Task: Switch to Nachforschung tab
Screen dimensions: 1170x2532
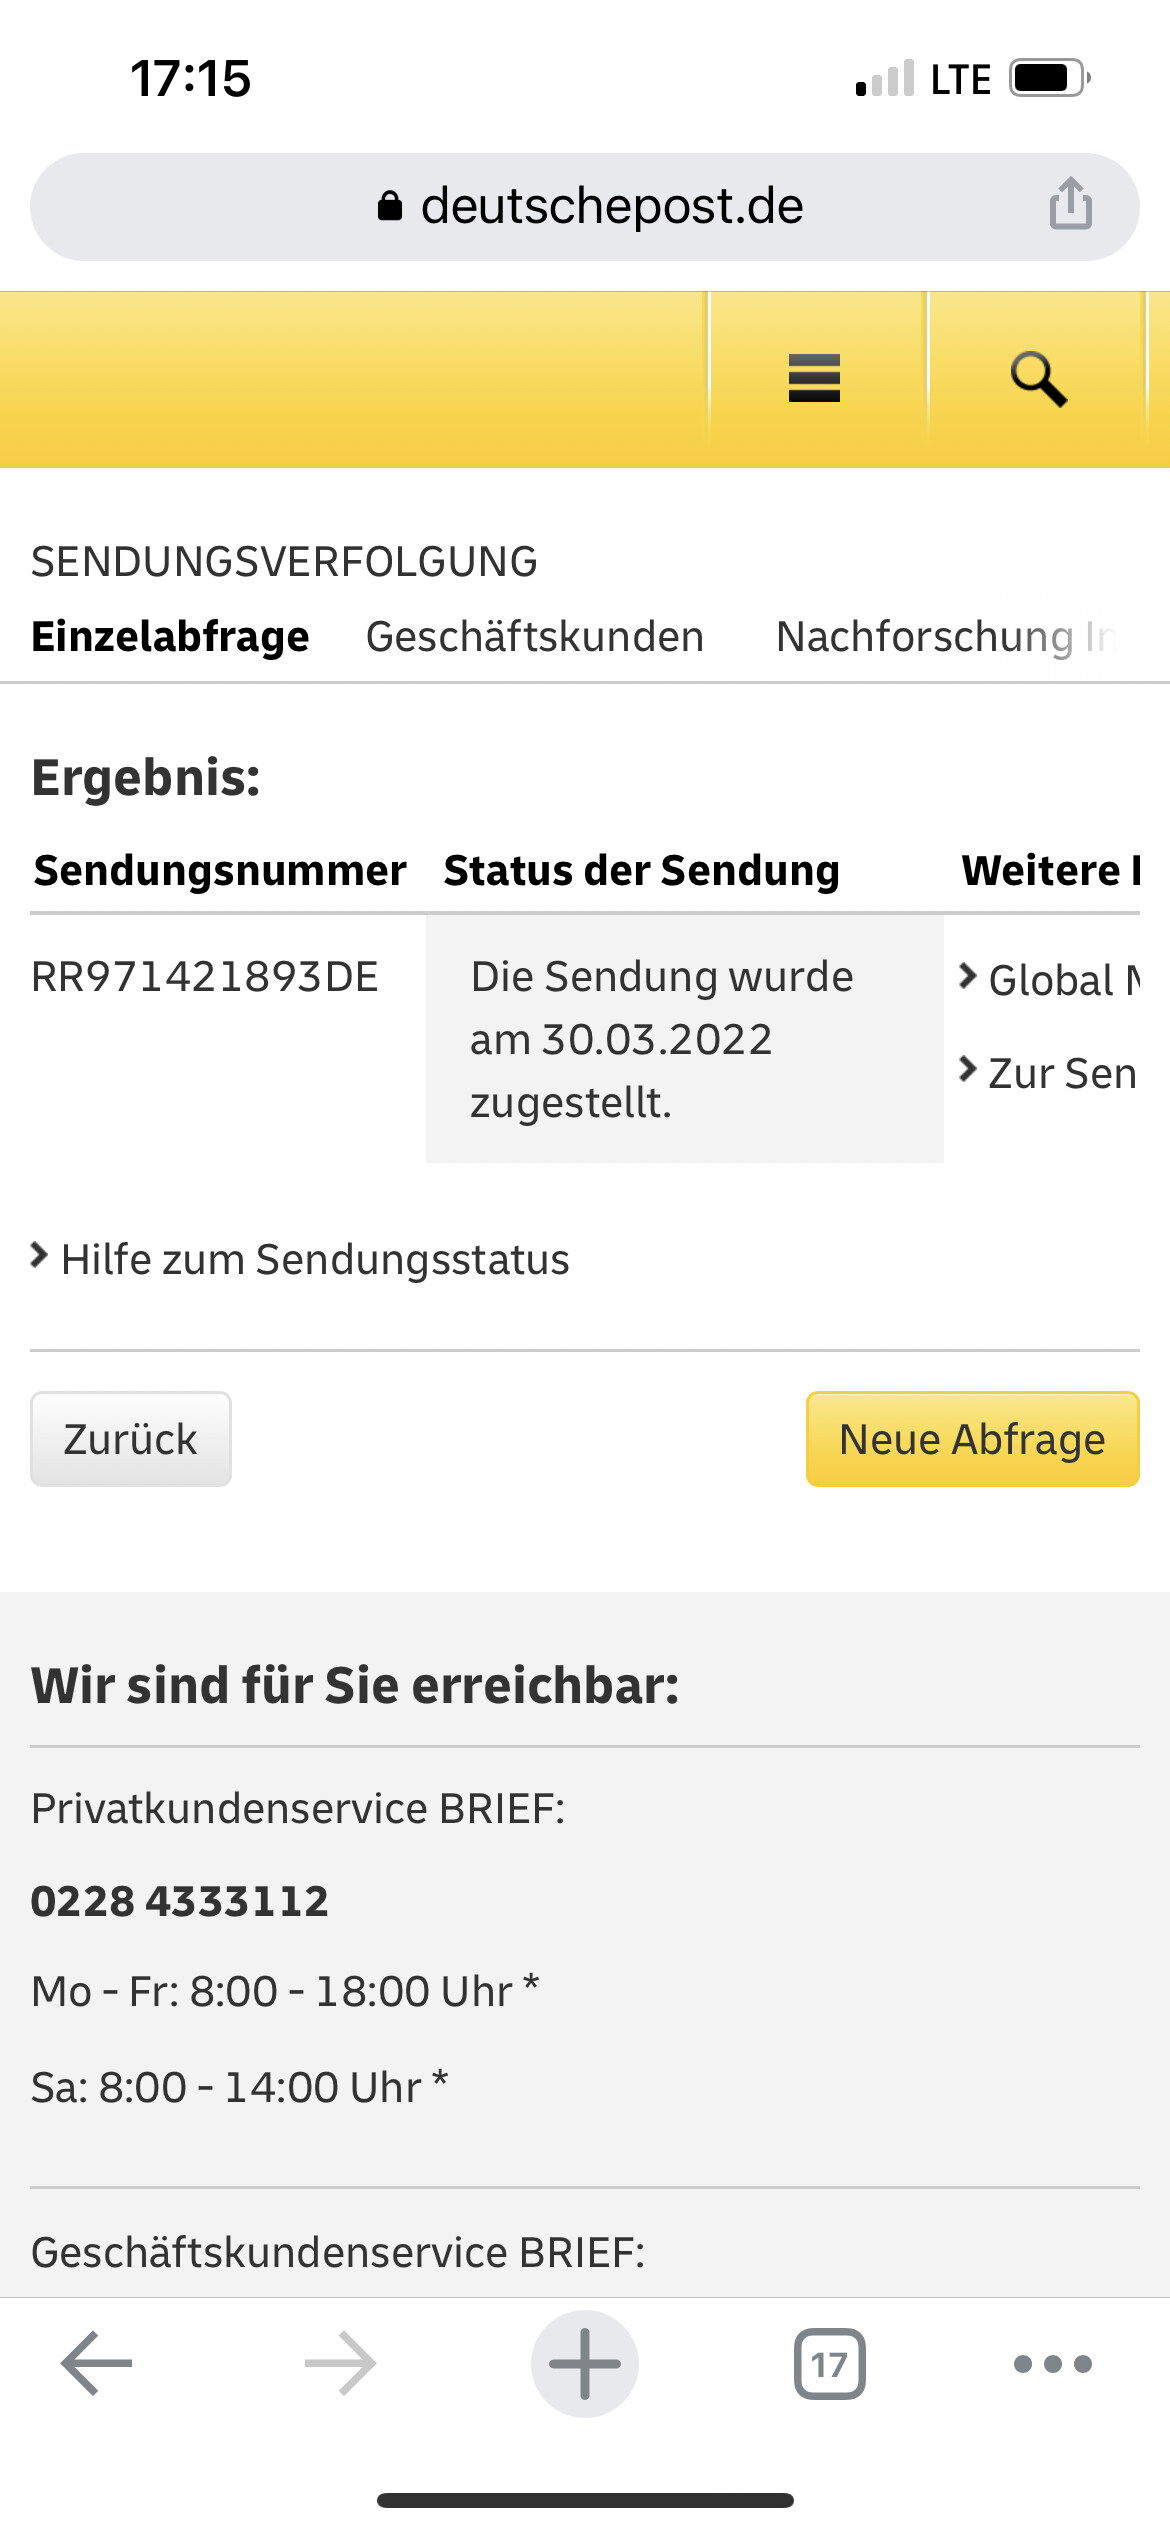Action: pyautogui.click(x=925, y=637)
